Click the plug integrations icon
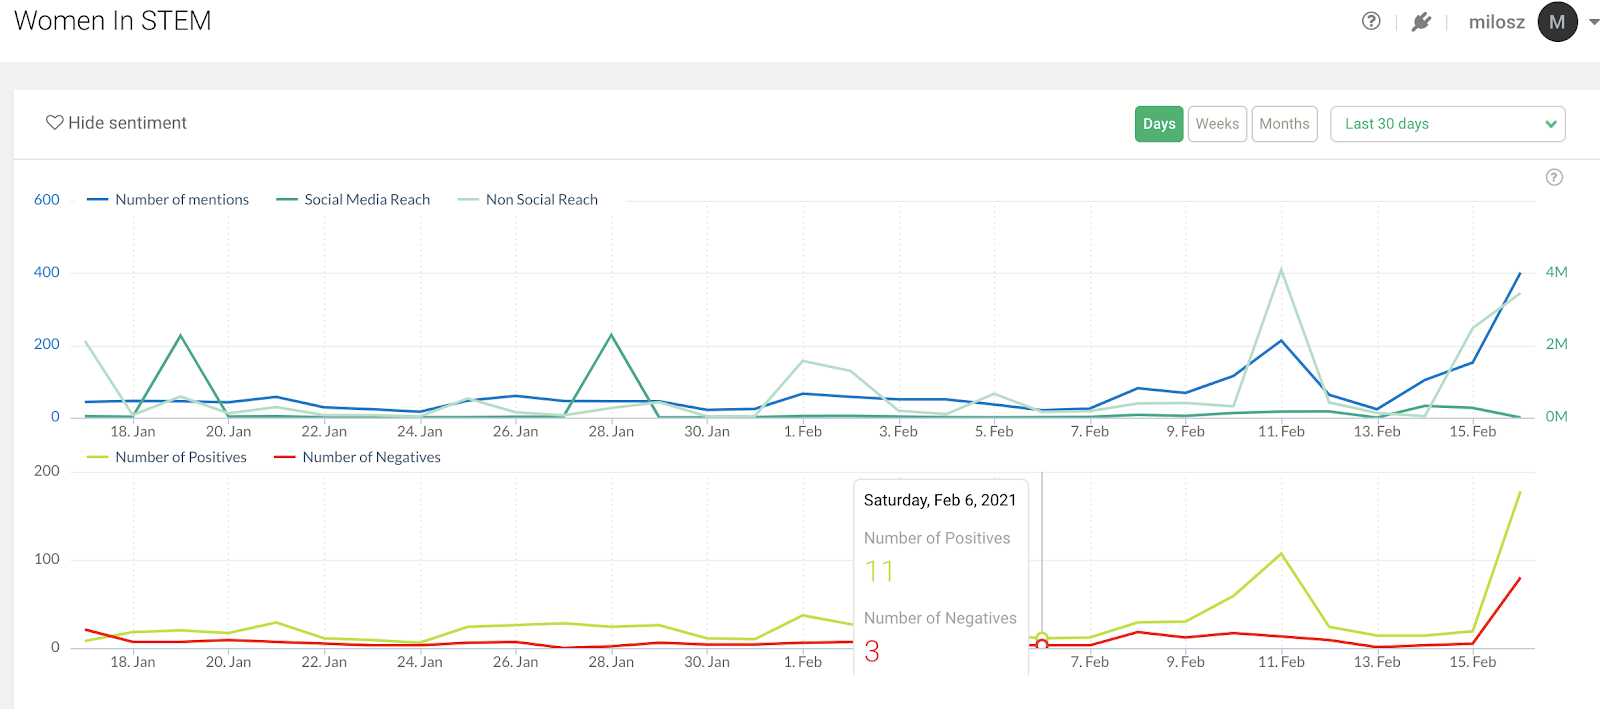This screenshot has width=1600, height=709. pyautogui.click(x=1421, y=22)
